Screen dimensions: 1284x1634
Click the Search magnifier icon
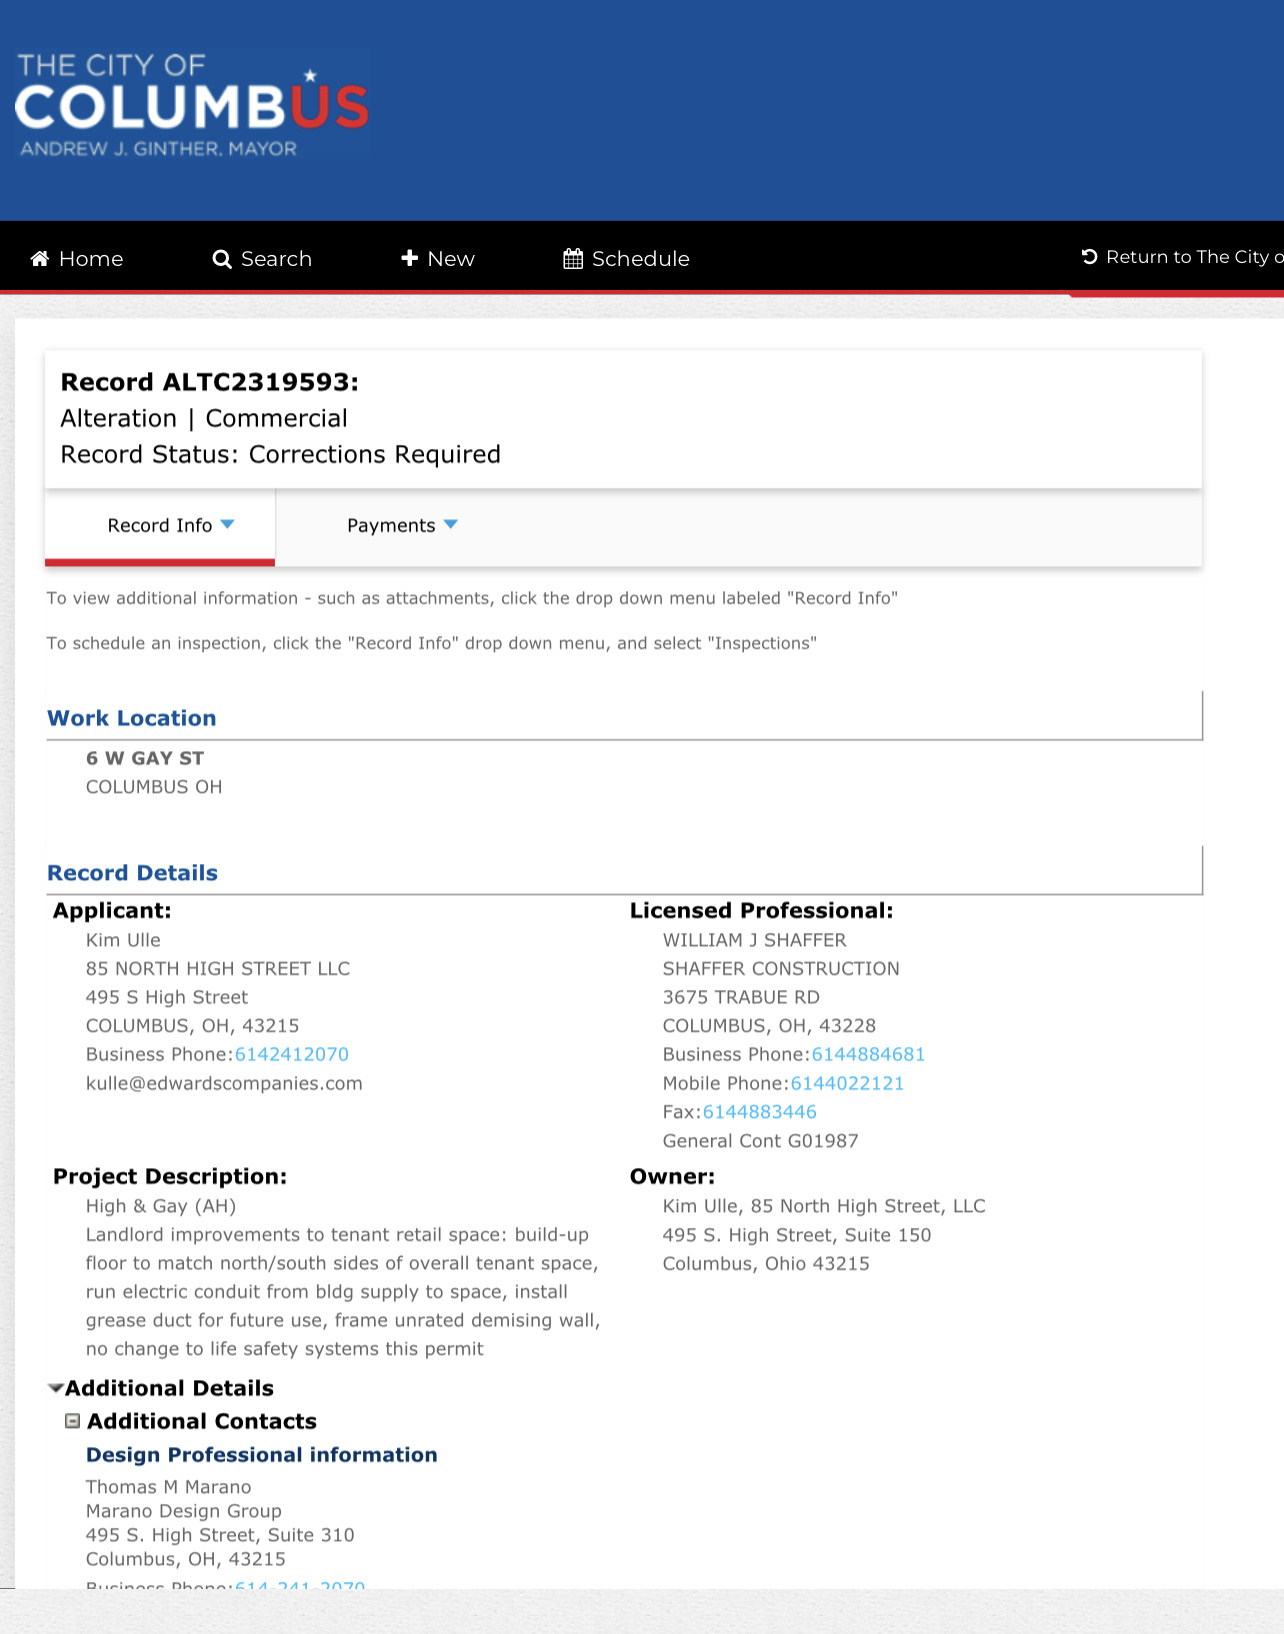click(222, 259)
